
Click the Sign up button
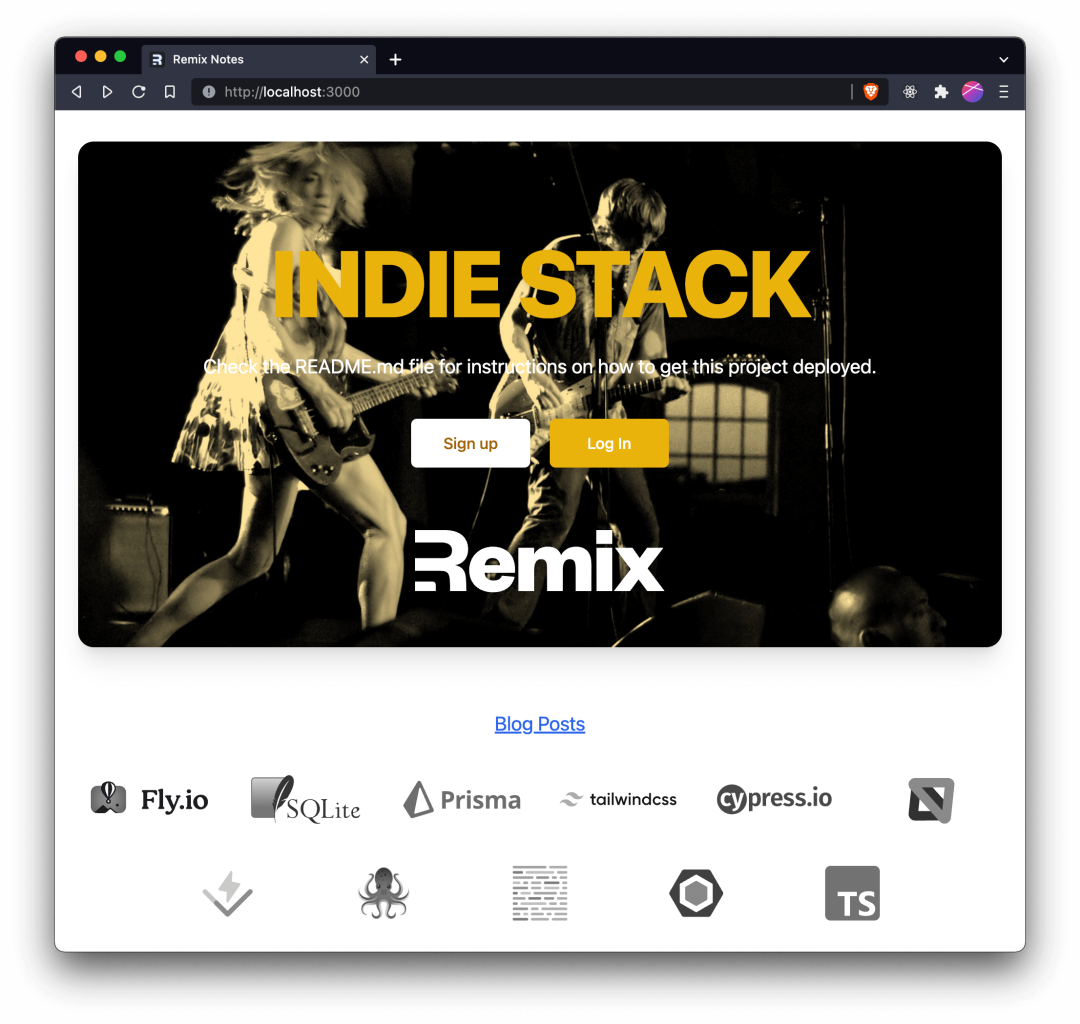[x=470, y=443]
